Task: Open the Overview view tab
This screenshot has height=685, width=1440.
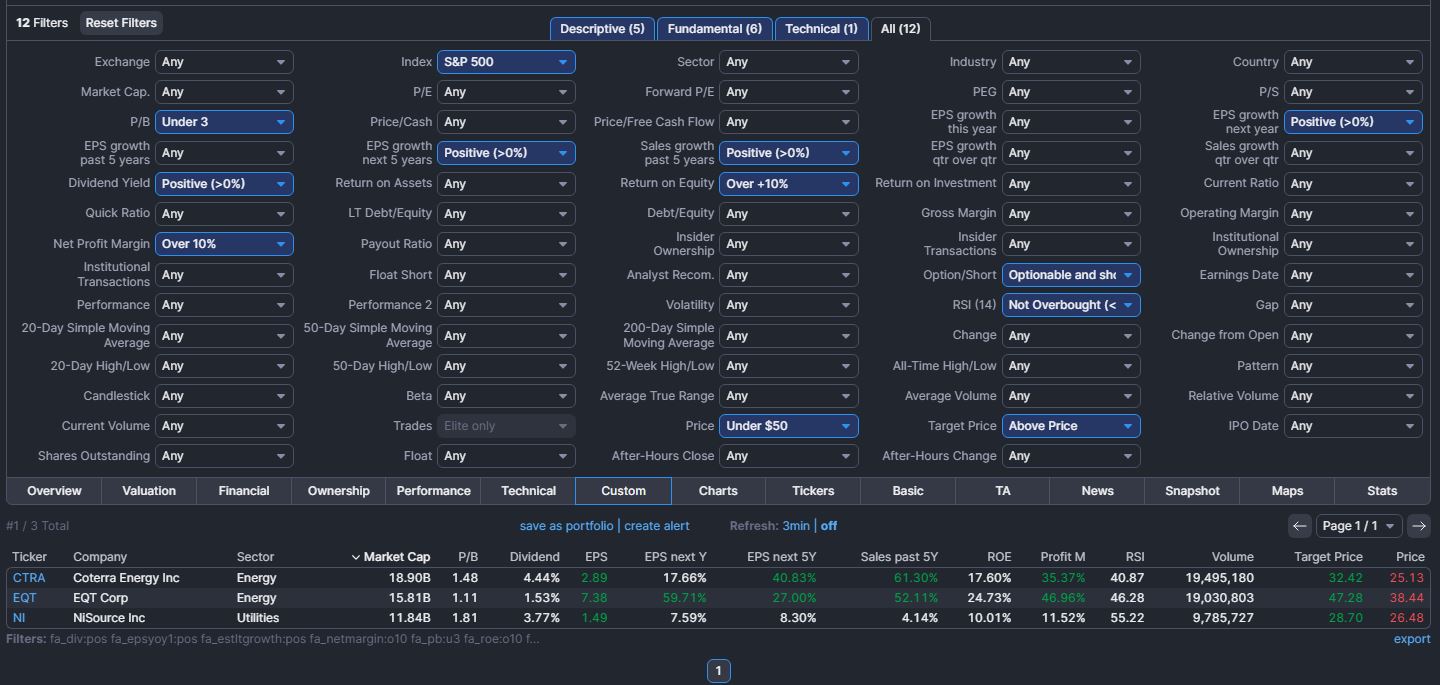Action: point(54,491)
